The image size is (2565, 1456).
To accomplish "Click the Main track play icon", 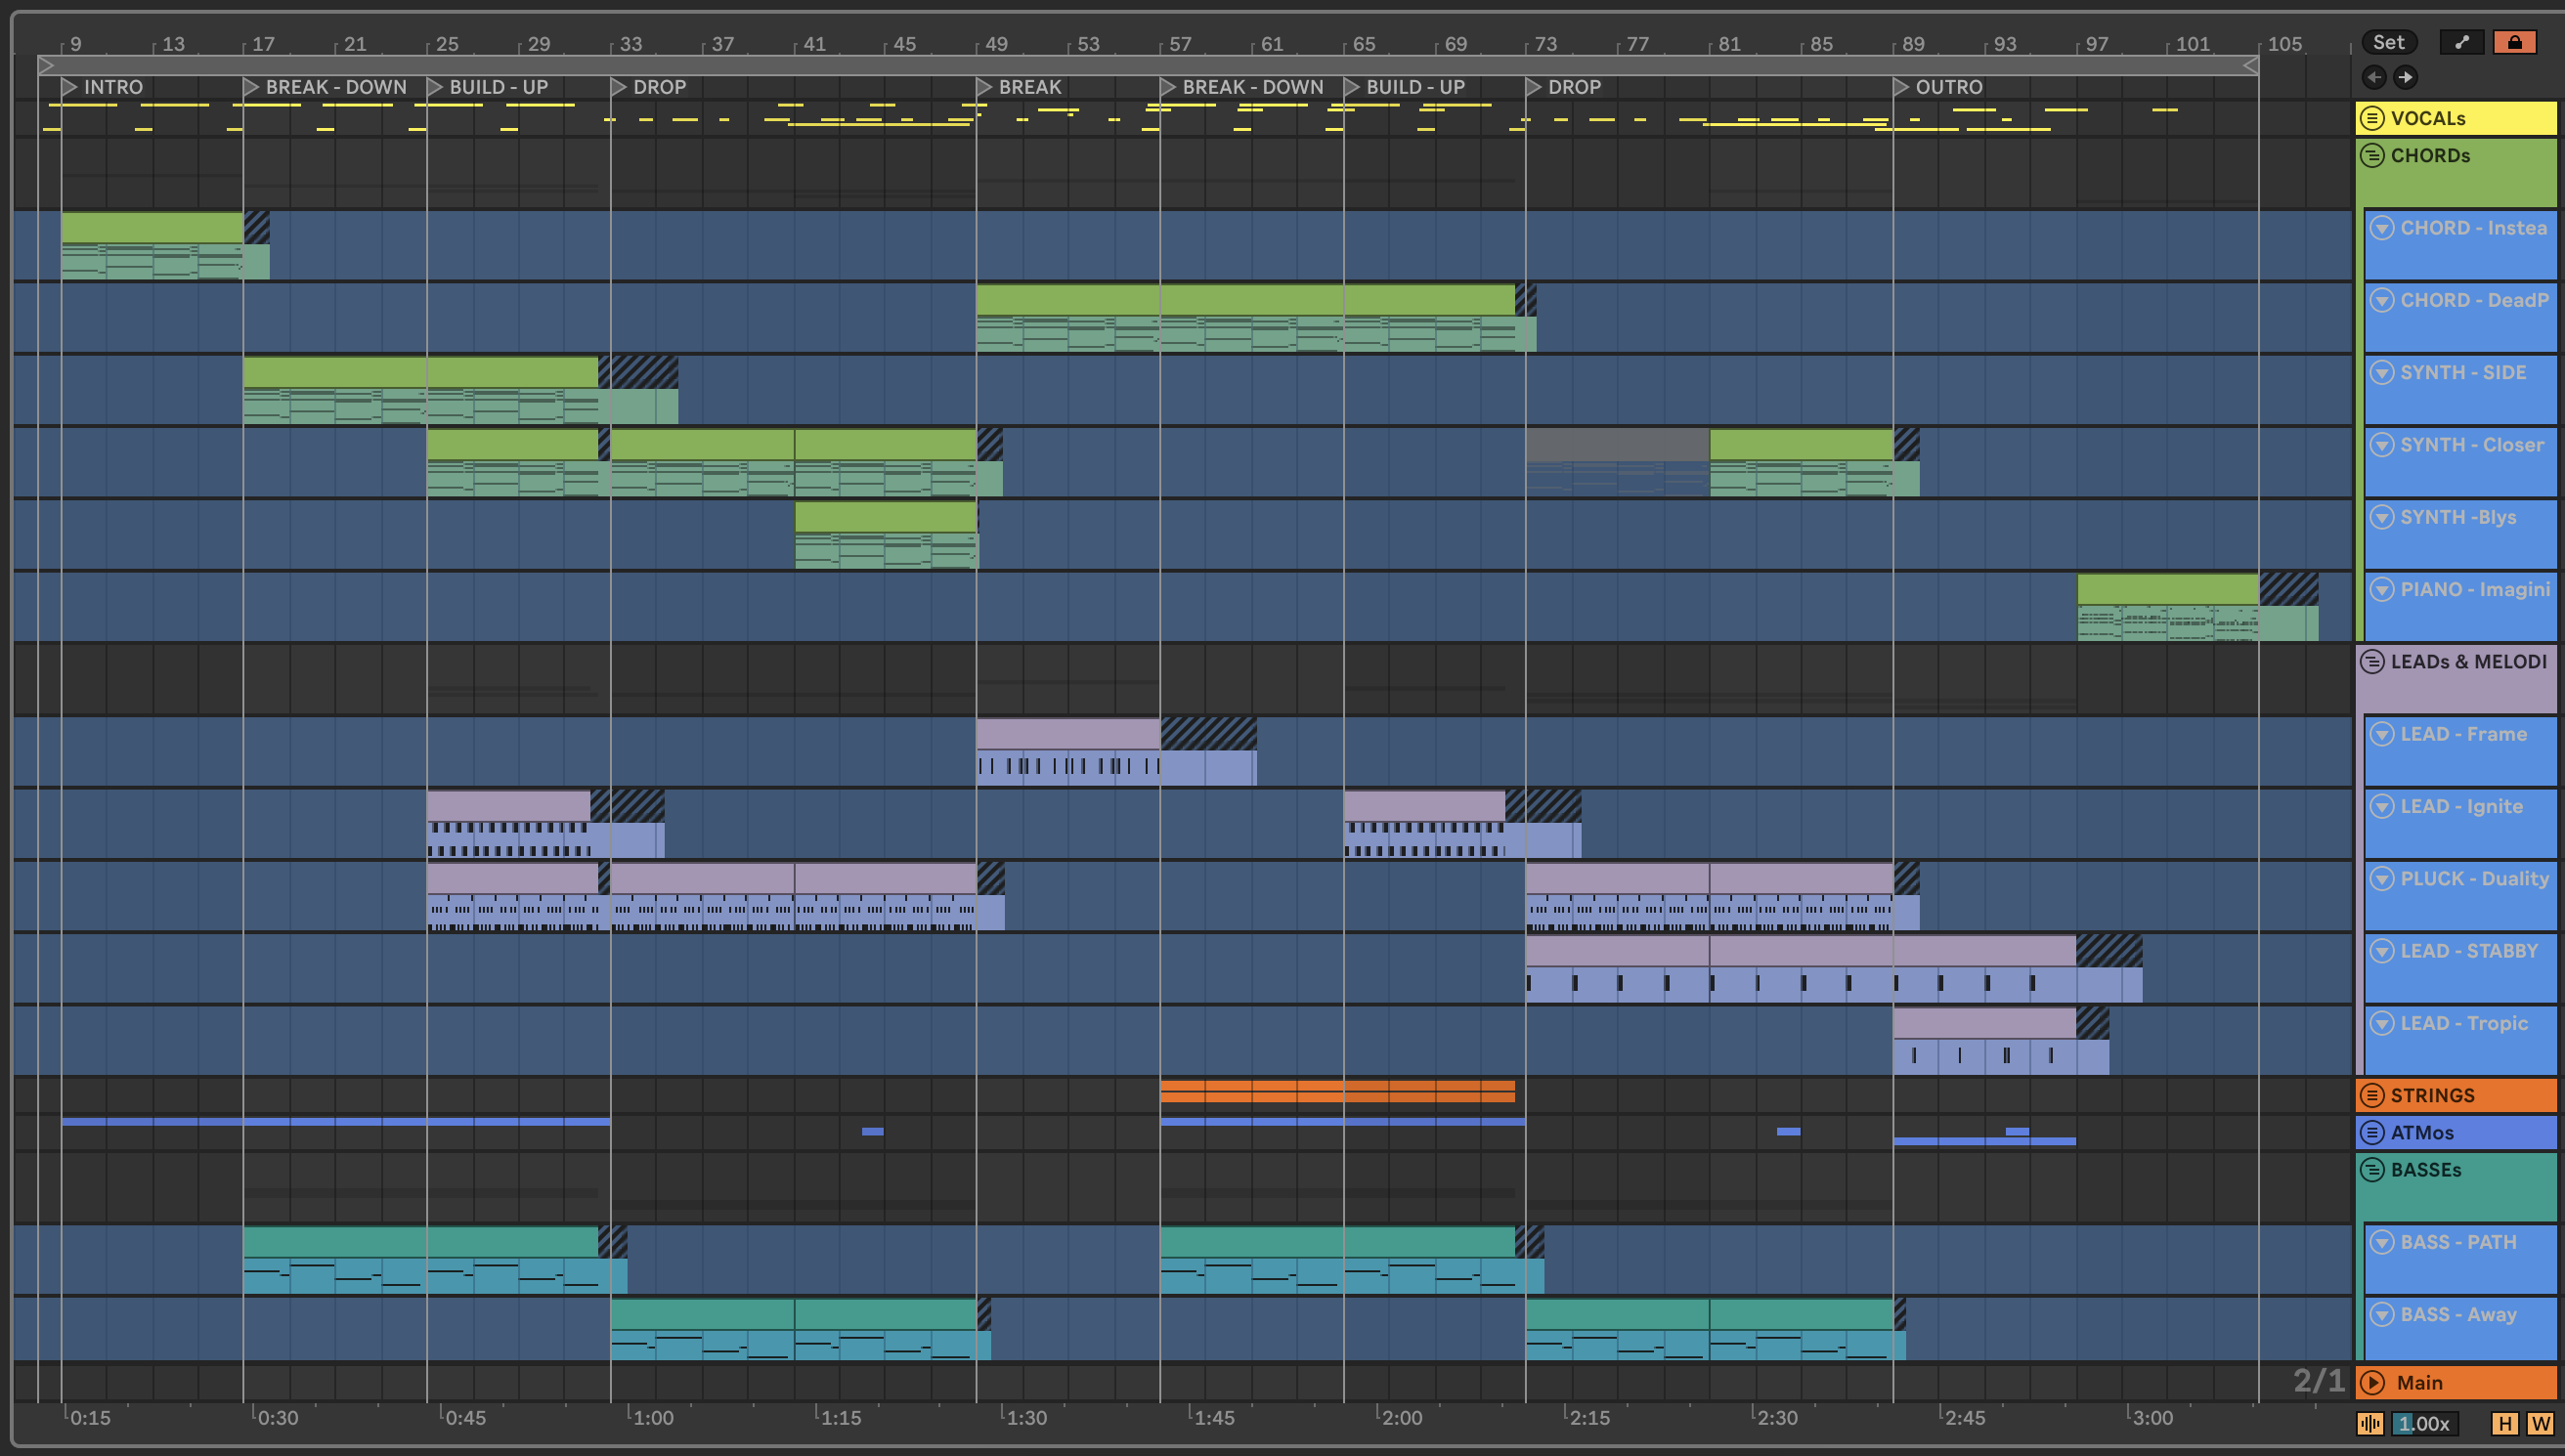I will coord(2372,1383).
